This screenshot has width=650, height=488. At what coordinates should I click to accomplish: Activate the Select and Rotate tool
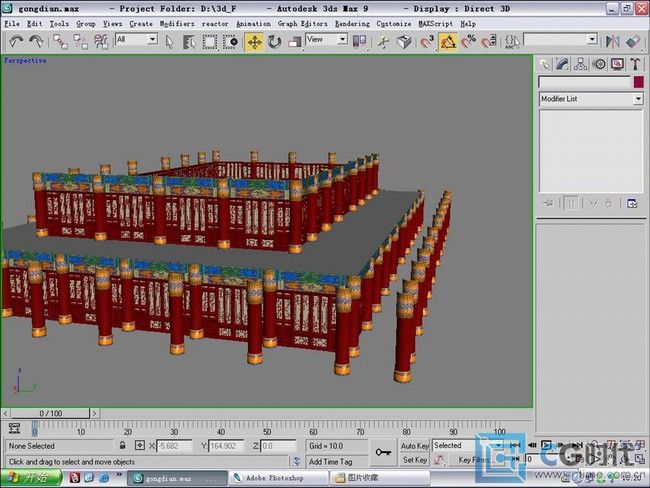point(274,42)
